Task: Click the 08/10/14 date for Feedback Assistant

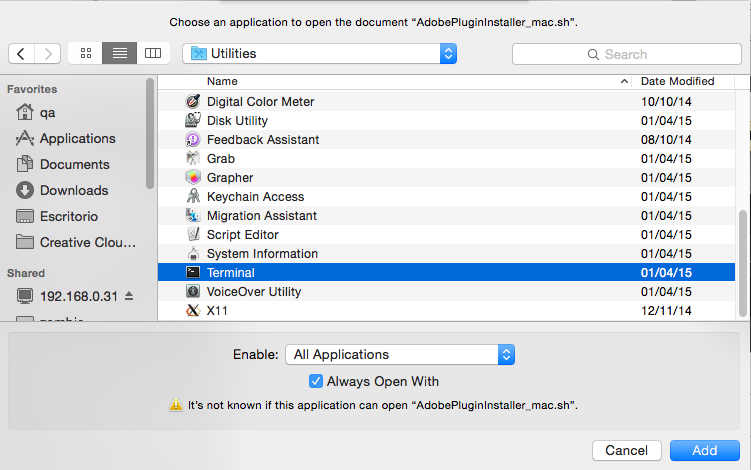Action: click(666, 139)
